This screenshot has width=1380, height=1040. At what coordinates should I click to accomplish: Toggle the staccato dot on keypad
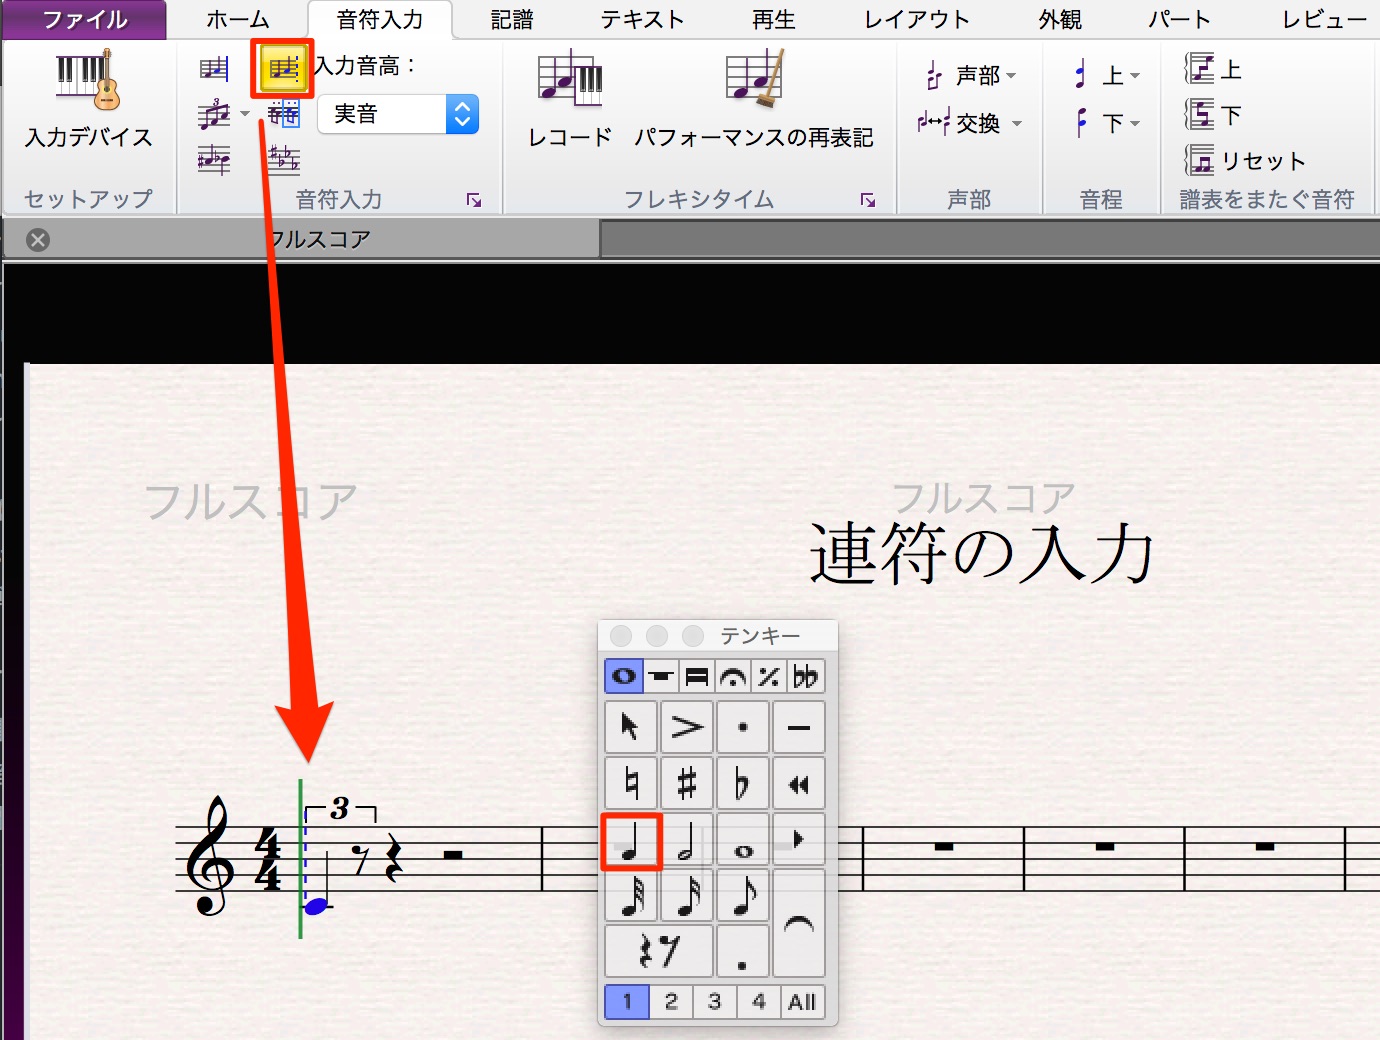[x=743, y=727]
